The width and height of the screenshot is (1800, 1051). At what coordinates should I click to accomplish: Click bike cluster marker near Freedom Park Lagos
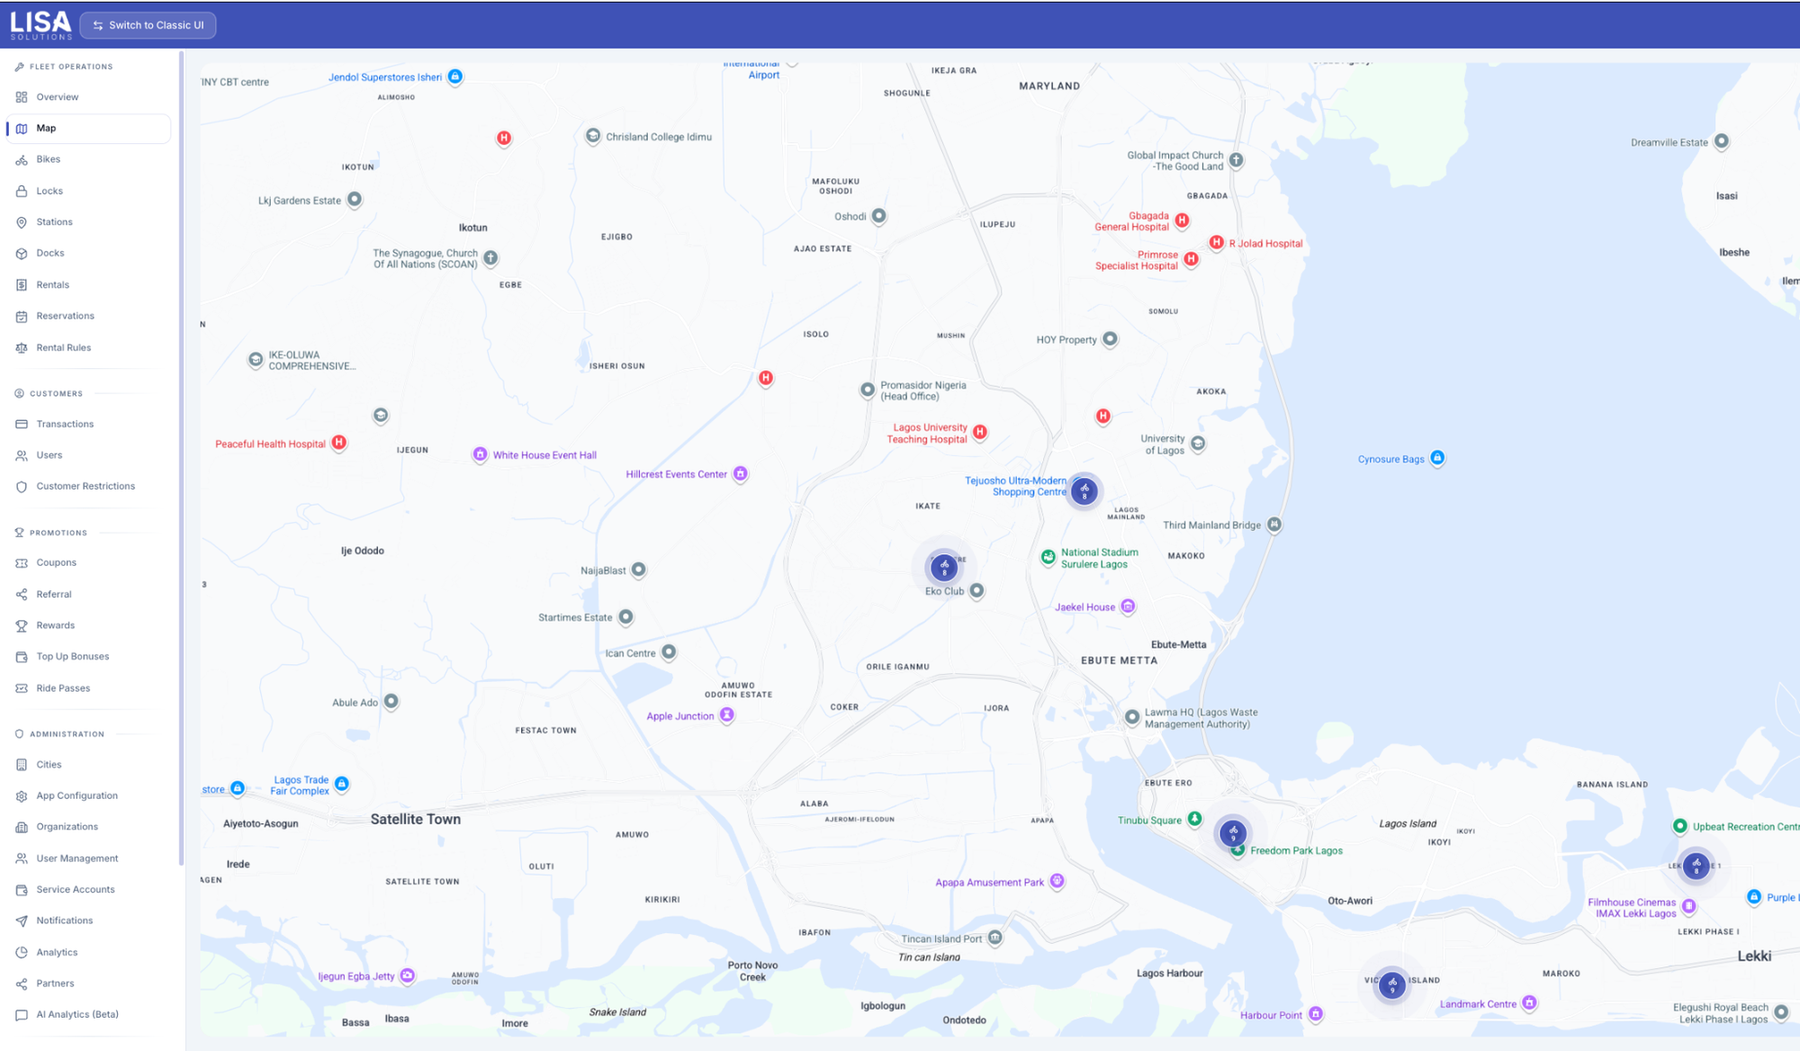1233,832
